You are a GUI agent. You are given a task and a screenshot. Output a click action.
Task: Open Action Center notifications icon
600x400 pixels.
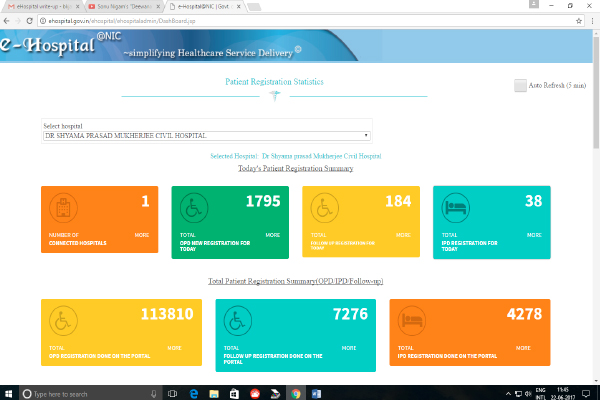pyautogui.click(x=586, y=393)
